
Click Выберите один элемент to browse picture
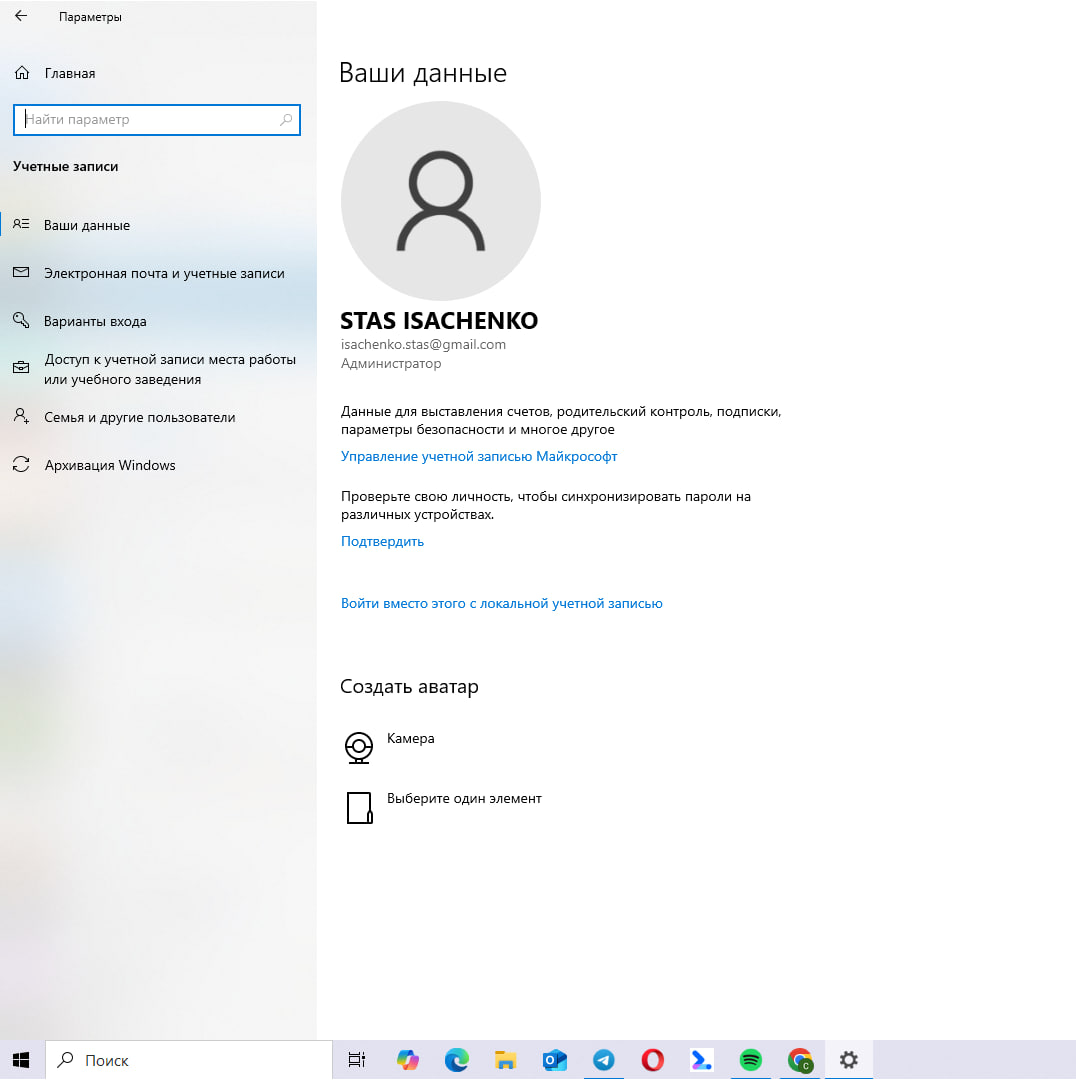click(464, 798)
